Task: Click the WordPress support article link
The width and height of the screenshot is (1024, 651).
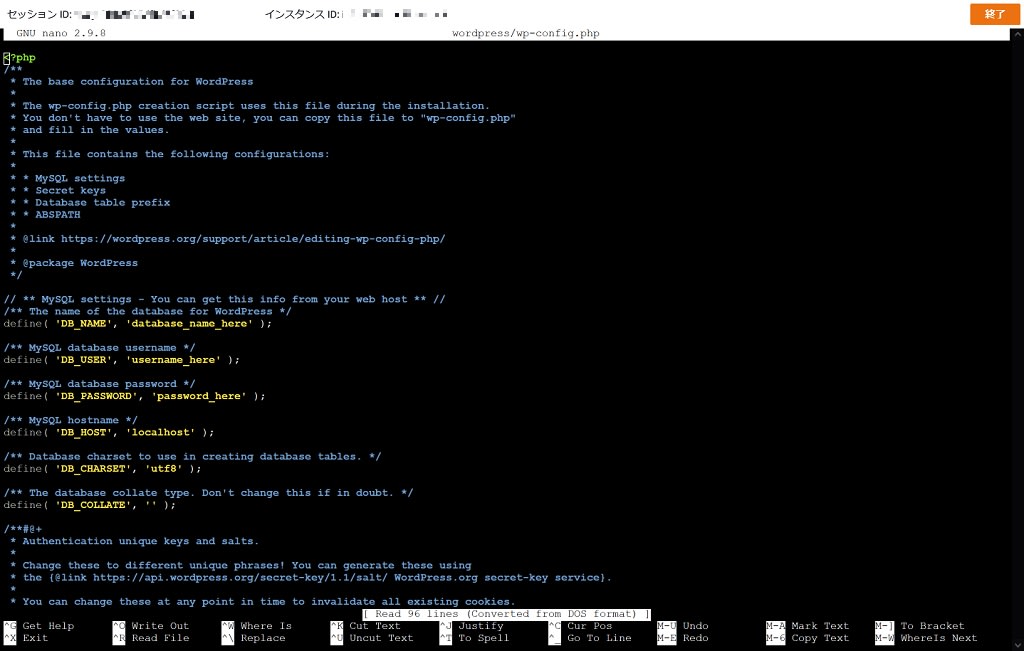Action: click(253, 239)
